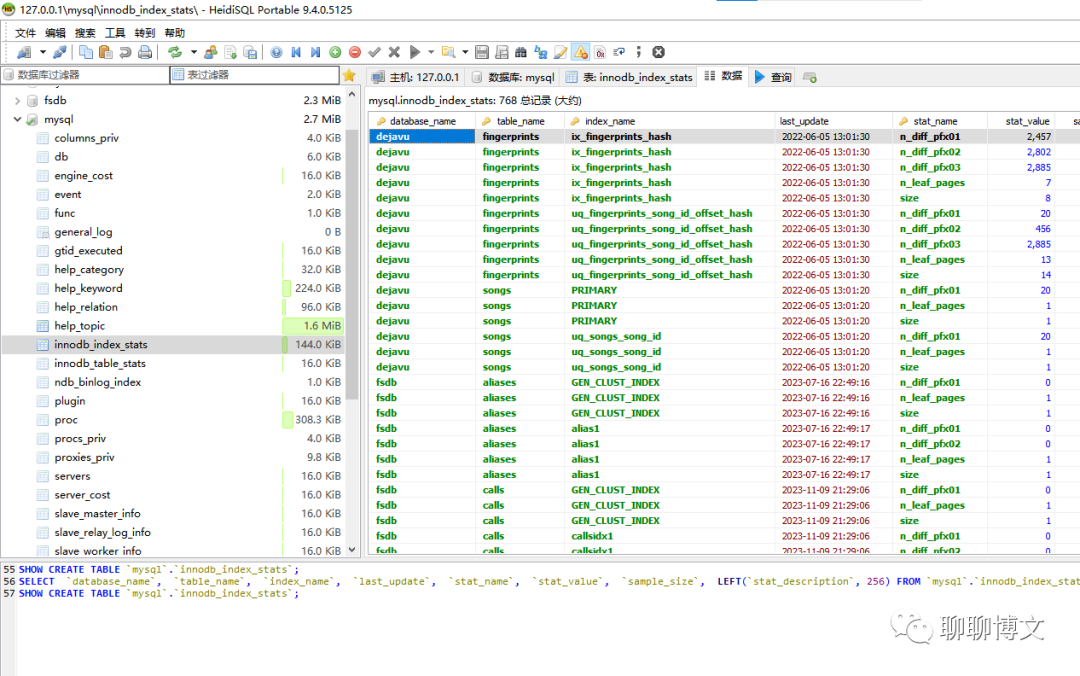
Task: Click the round black X stop icon
Action: pos(658,52)
